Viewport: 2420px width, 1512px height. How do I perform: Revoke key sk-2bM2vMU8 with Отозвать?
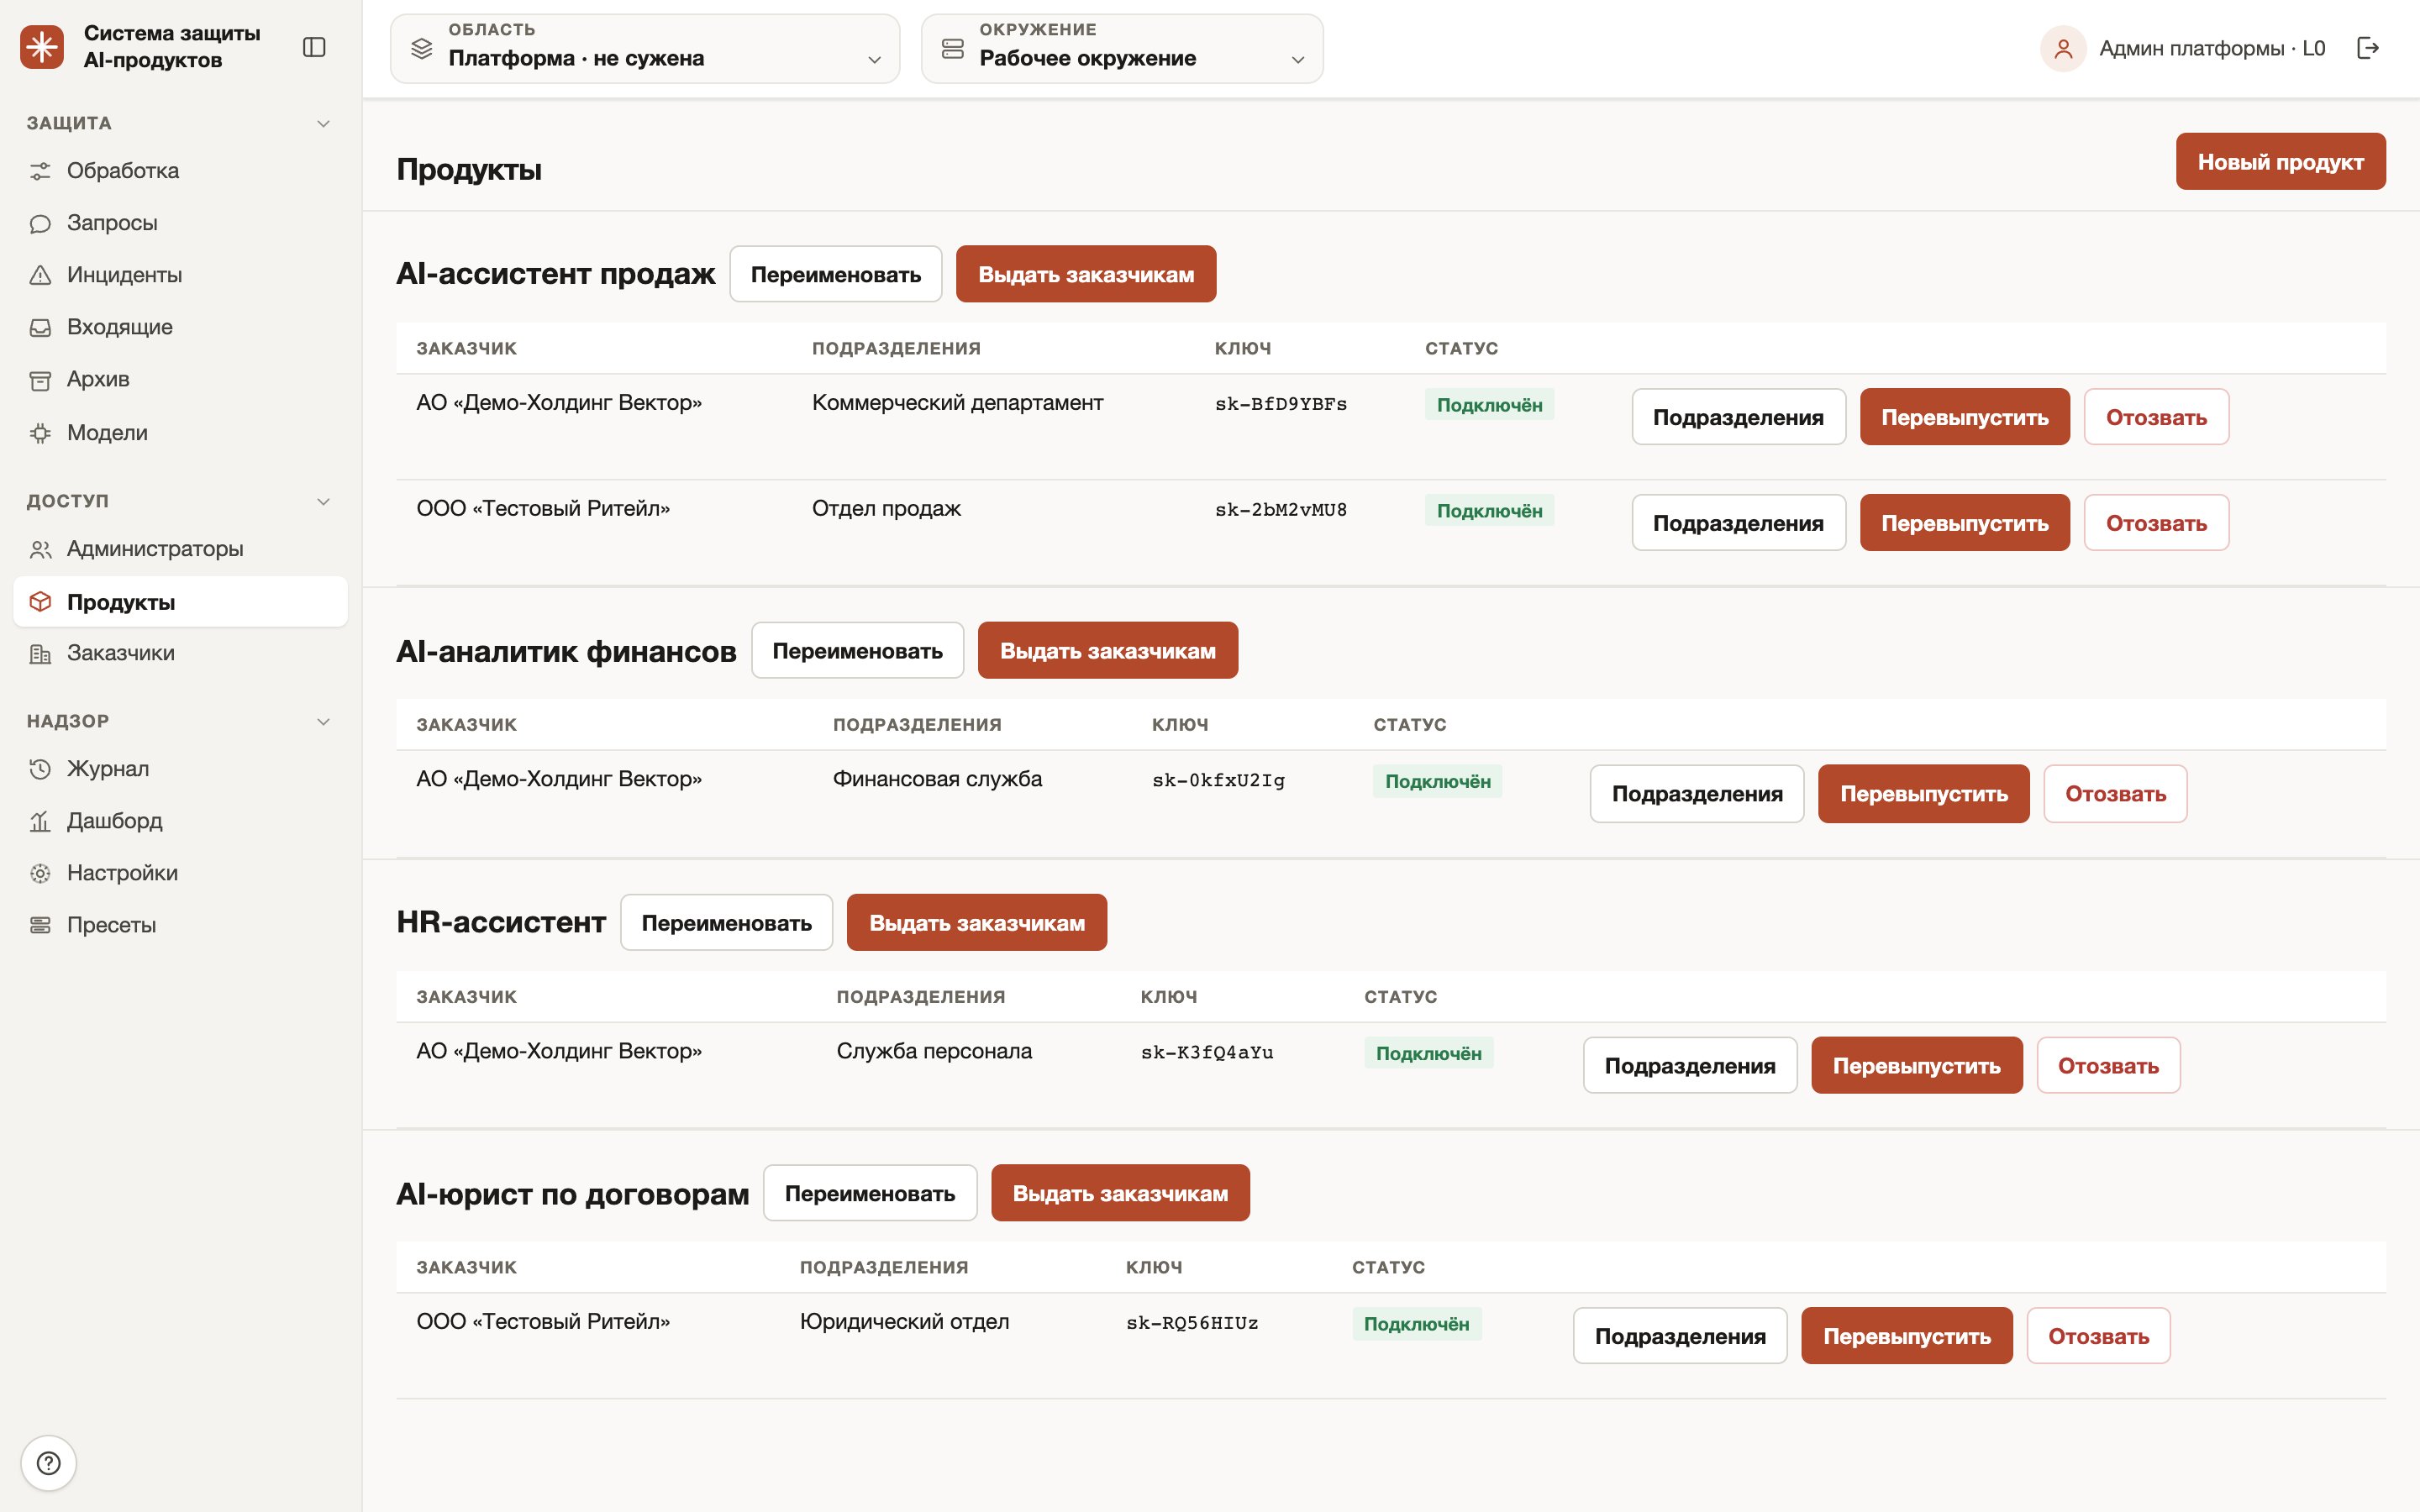[x=2156, y=523]
